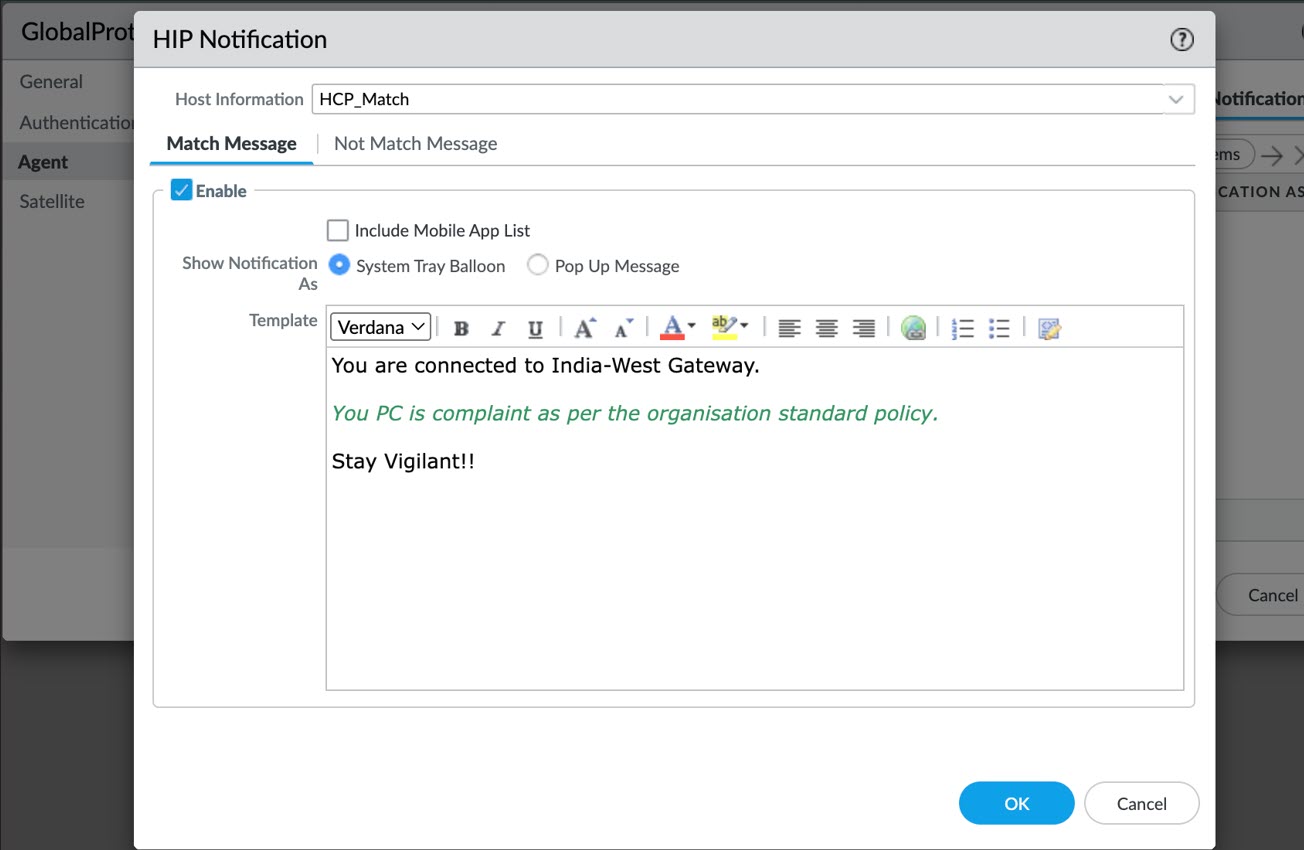Decrease the template font size
This screenshot has width=1304, height=850.
pos(623,328)
